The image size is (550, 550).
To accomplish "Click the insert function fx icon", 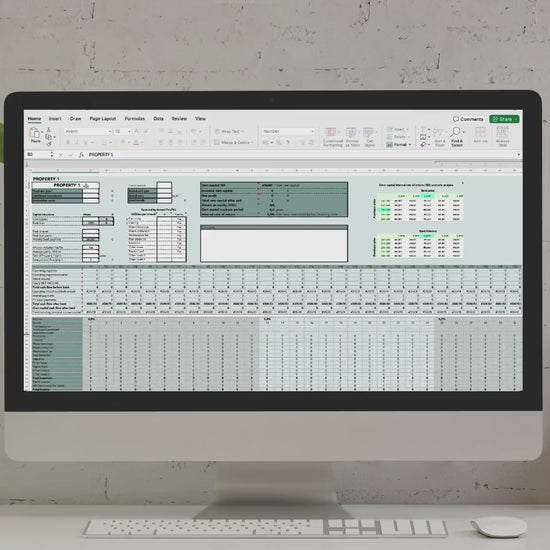I will (81, 155).
